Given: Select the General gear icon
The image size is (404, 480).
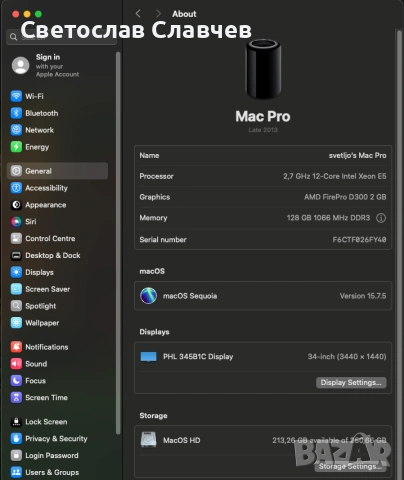Looking at the screenshot, I should pyautogui.click(x=16, y=171).
